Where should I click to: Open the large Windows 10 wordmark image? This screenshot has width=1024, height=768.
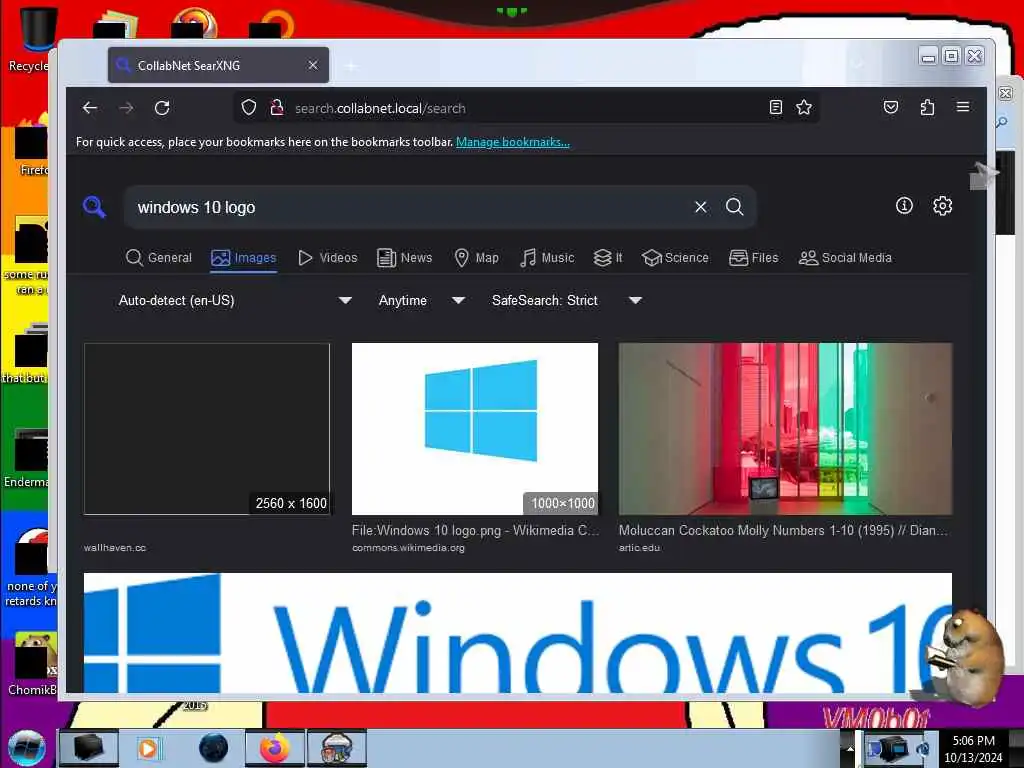pyautogui.click(x=518, y=633)
